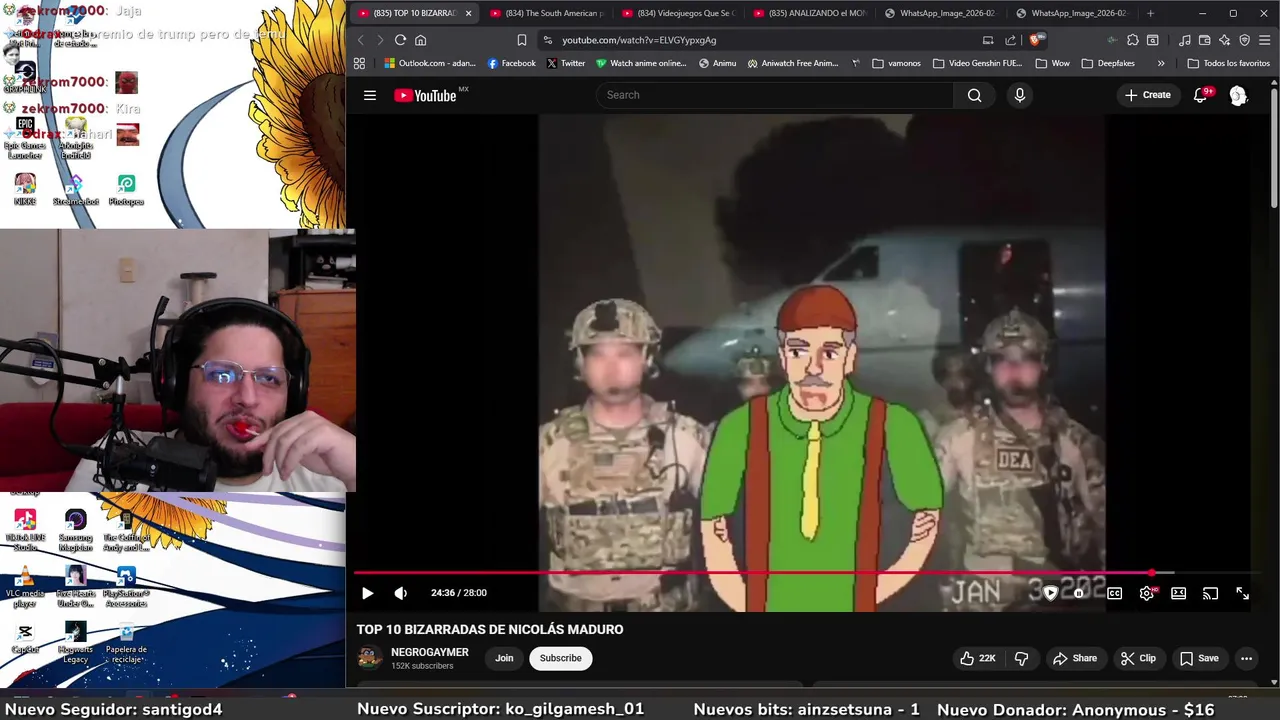
Task: Create a Clip of the video
Action: tap(1139, 658)
